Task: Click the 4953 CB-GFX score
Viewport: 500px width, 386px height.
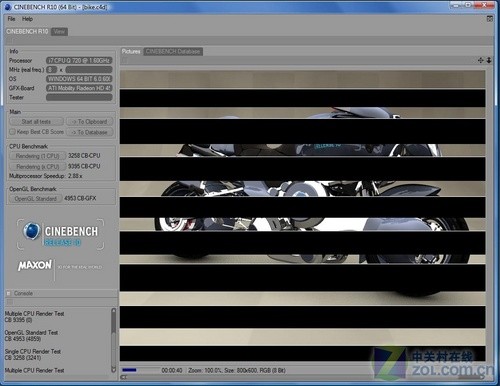Action: 80,198
